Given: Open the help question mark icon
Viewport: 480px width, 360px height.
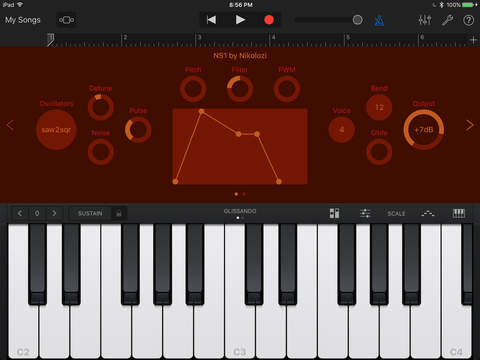Looking at the screenshot, I should [x=469, y=20].
